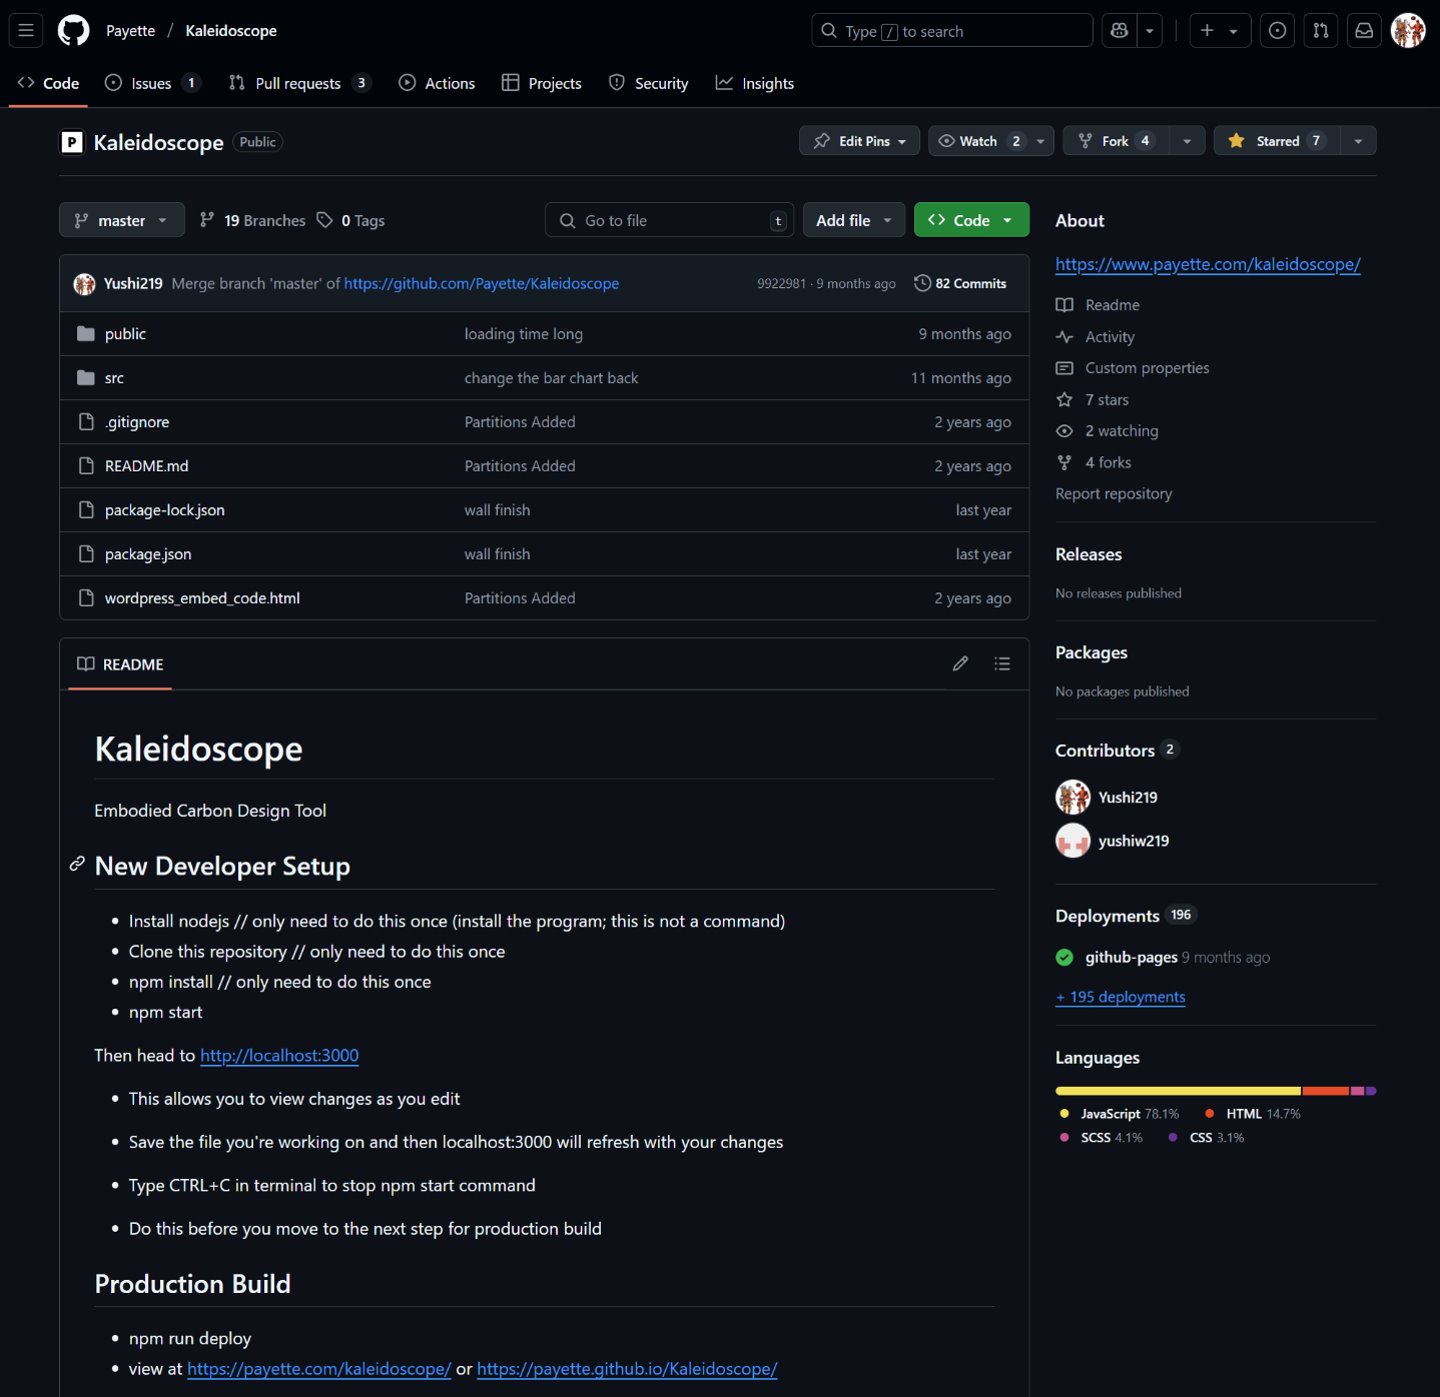1440x1397 pixels.
Task: View the 4 forks link
Action: point(1094,462)
